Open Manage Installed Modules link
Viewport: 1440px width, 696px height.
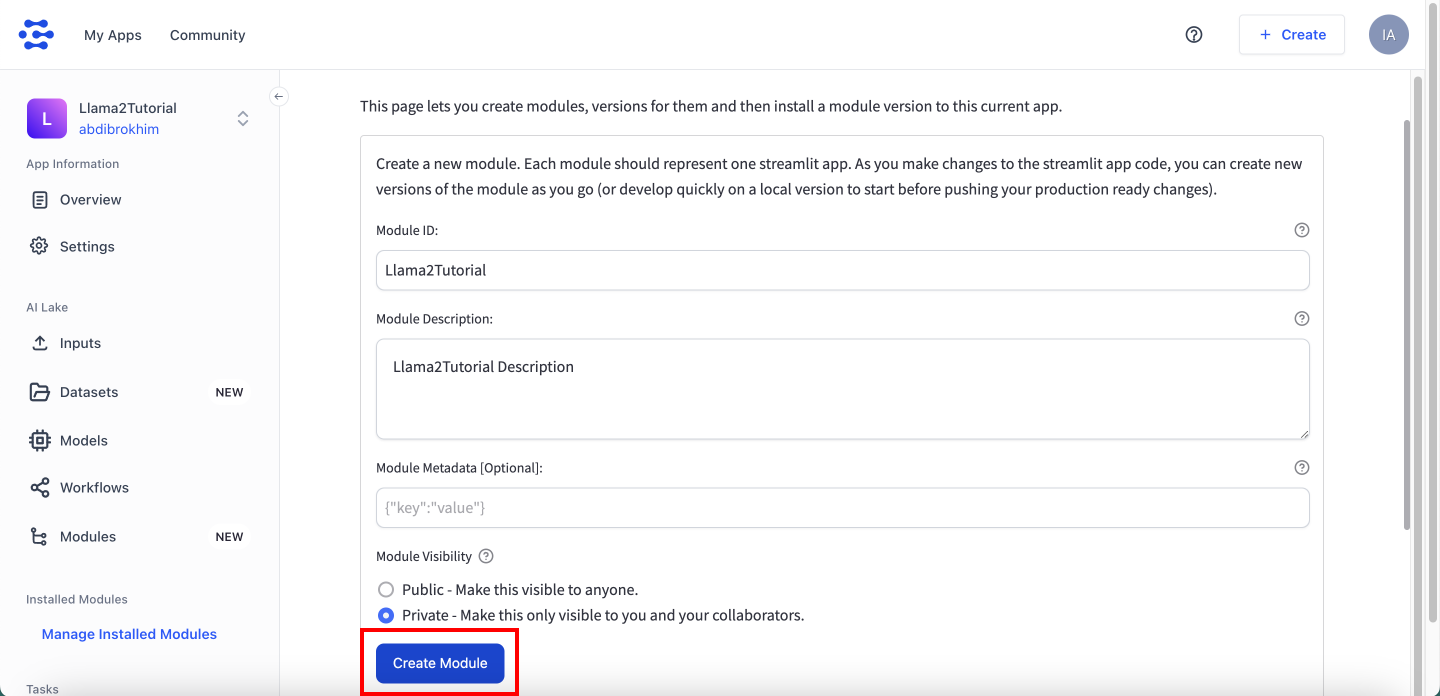tap(129, 634)
